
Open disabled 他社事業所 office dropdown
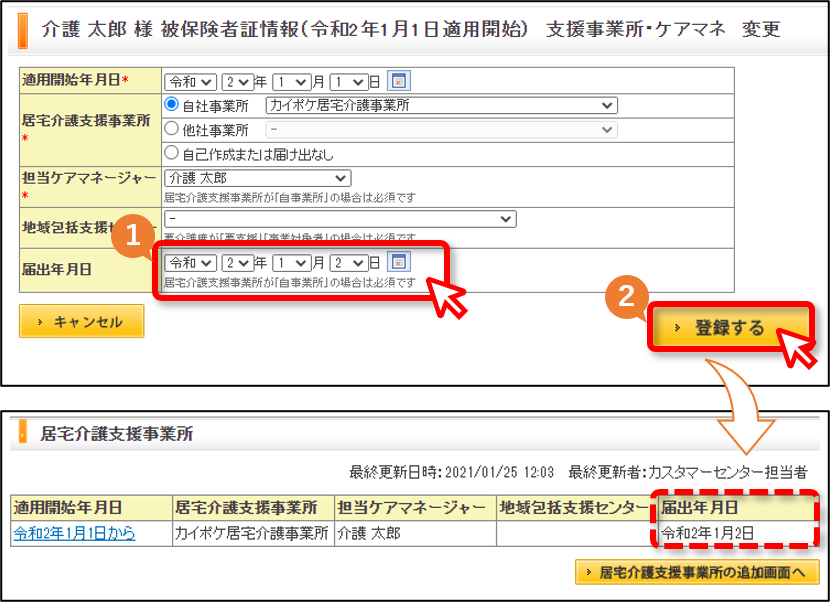[441, 130]
